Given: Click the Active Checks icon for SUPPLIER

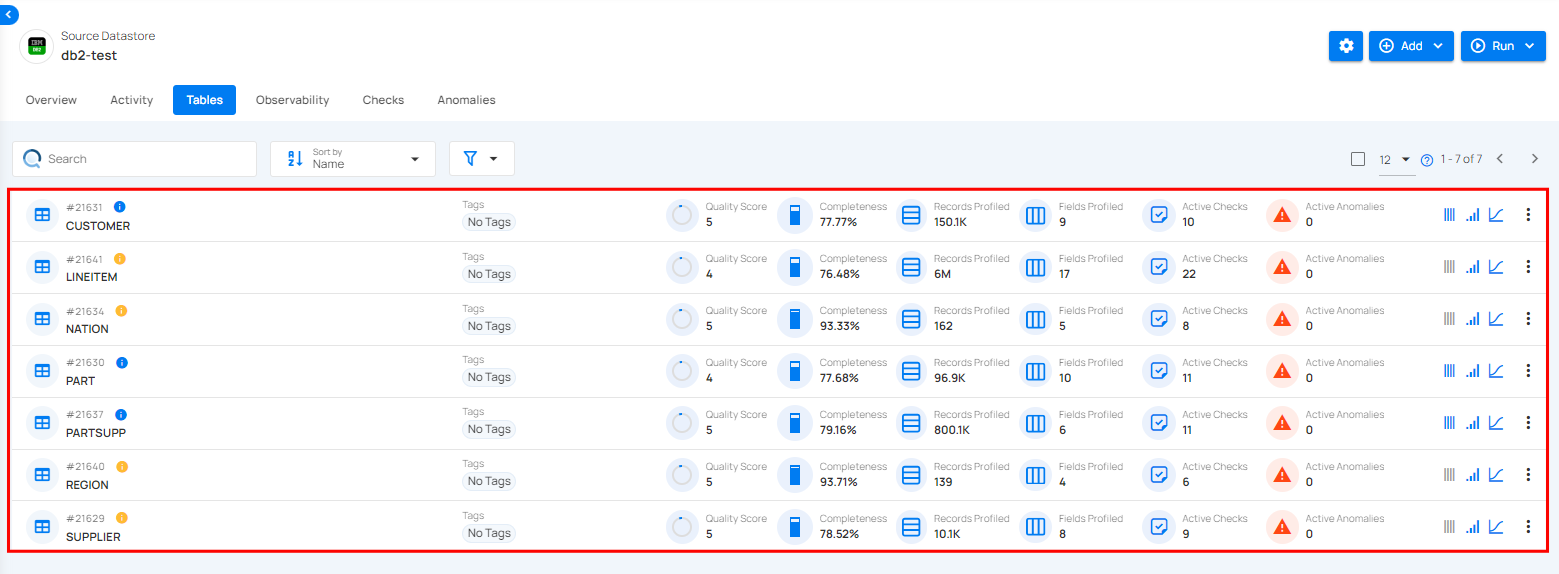Looking at the screenshot, I should coord(1158,526).
